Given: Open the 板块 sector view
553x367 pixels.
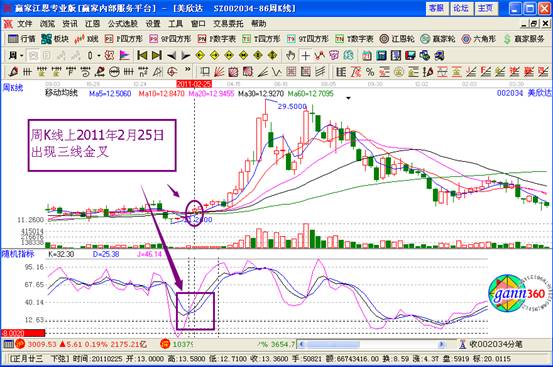Looking at the screenshot, I should click(55, 39).
